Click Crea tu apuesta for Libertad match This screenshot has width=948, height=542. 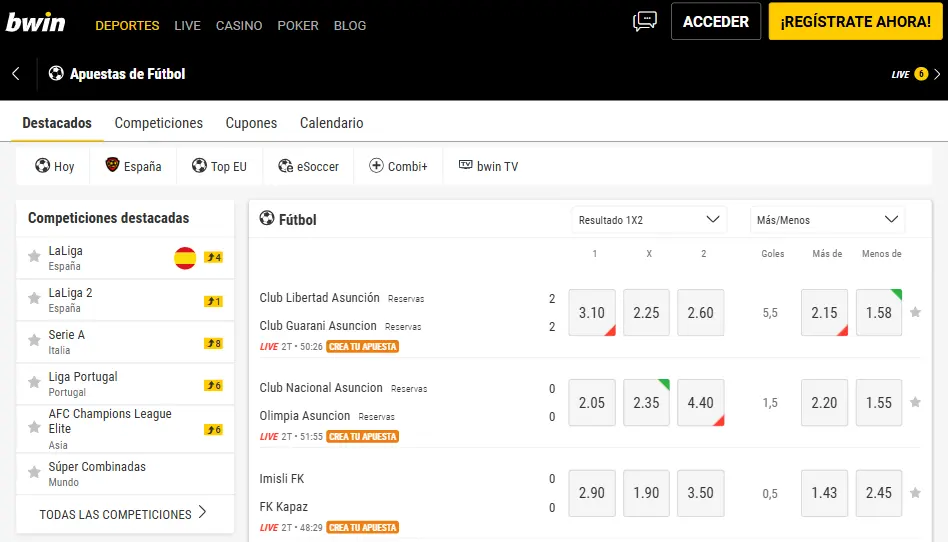click(363, 347)
